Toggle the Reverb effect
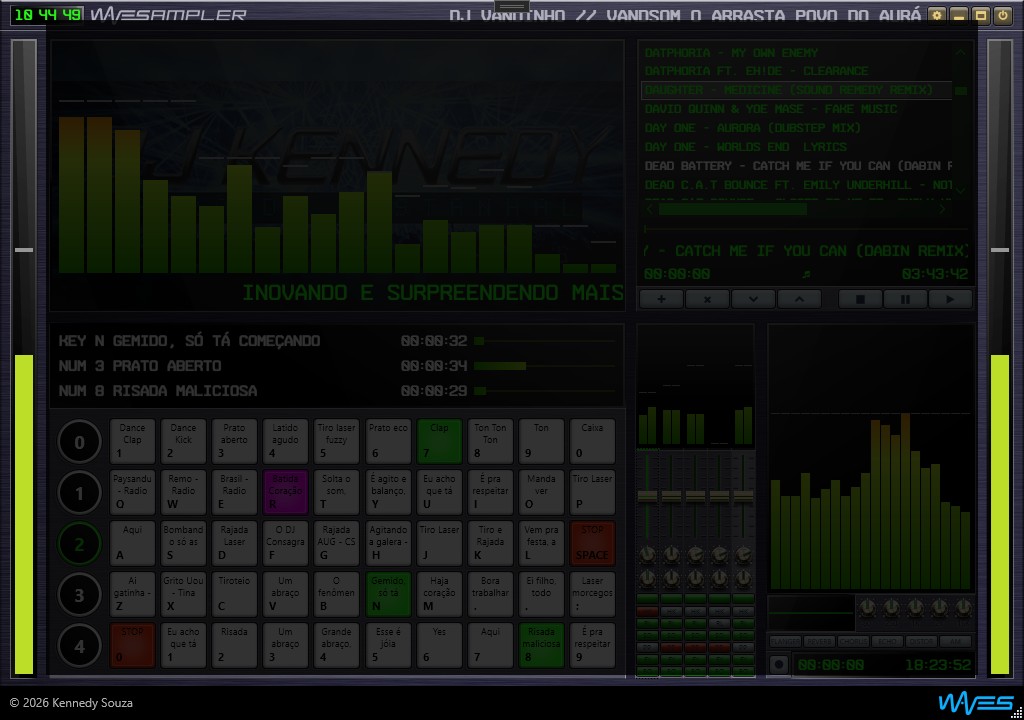This screenshot has width=1024, height=720. 819,642
